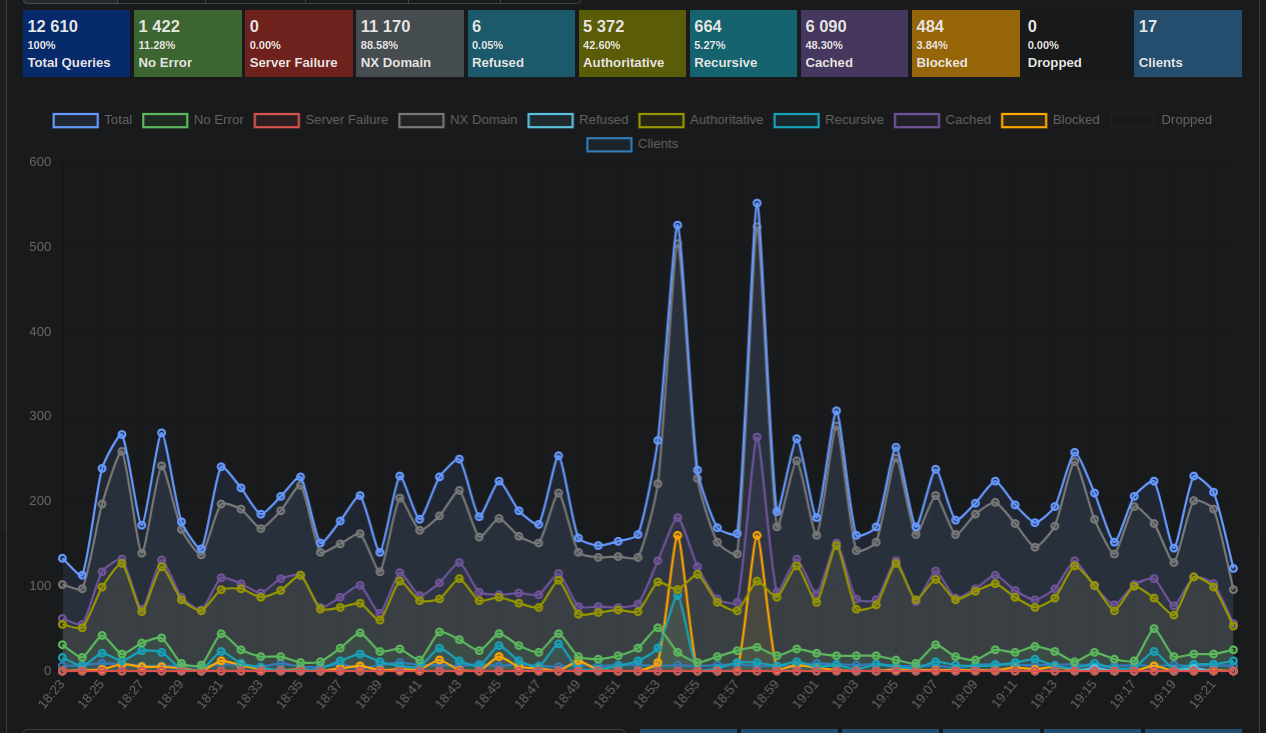Open the NX Domain stat tile
The image size is (1266, 733).
point(410,44)
